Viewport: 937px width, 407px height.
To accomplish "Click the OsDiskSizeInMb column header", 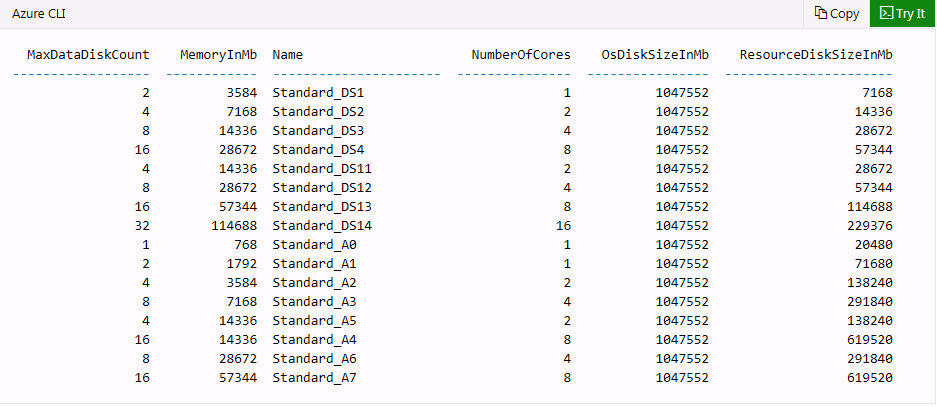I will coord(655,54).
